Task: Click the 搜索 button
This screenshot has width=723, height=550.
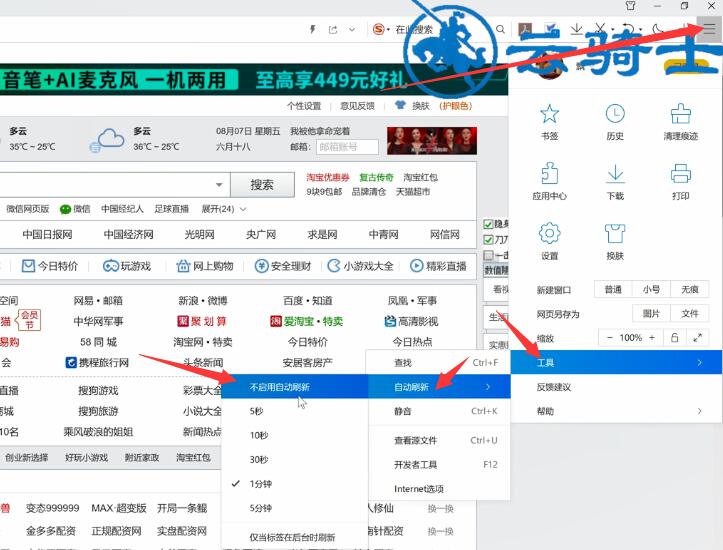Action: coord(262,185)
